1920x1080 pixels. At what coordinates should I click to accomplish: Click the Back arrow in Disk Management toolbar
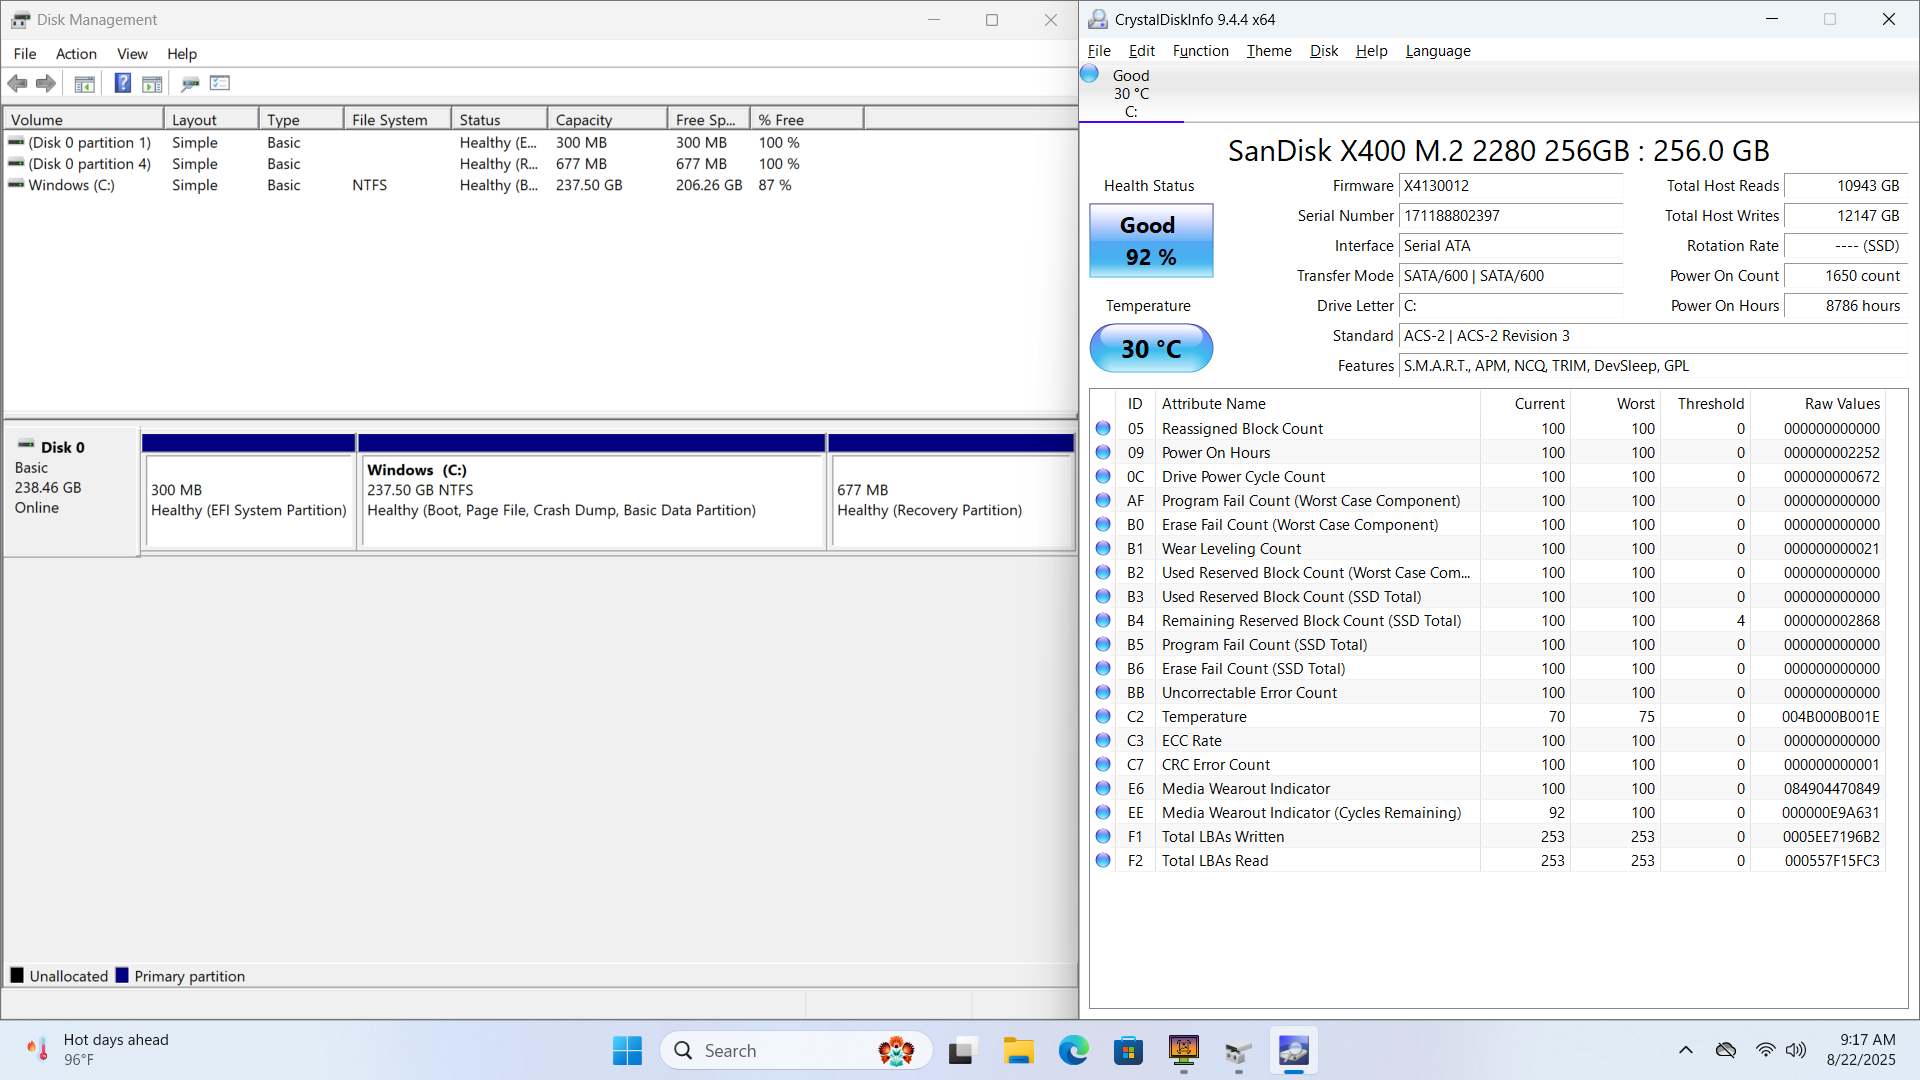17,84
